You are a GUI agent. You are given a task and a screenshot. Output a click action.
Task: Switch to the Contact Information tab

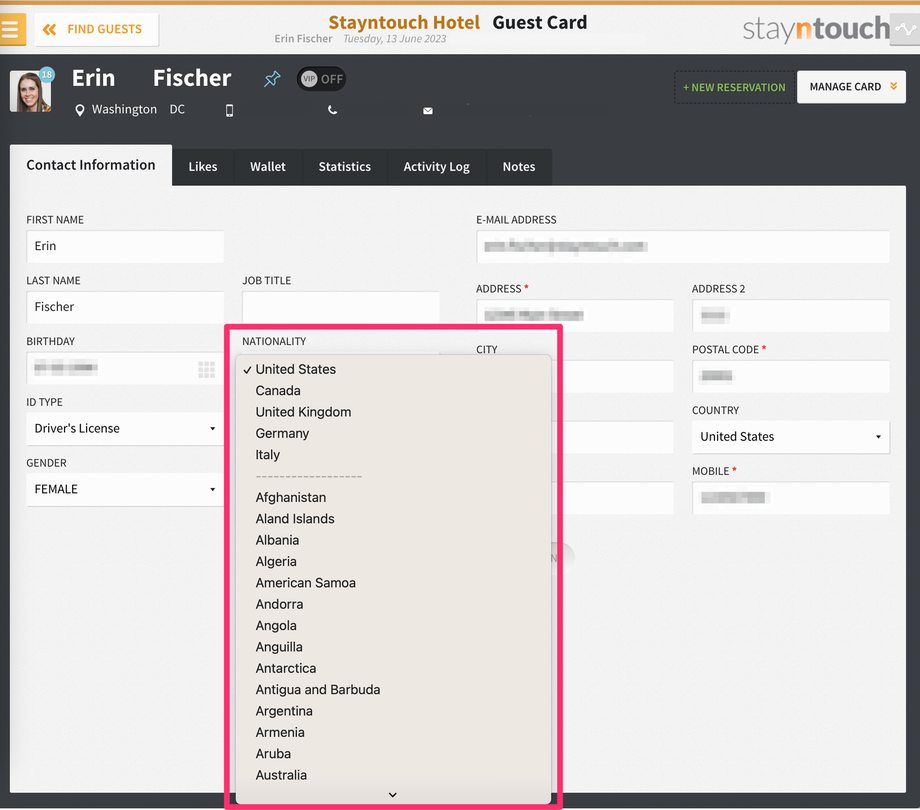pyautogui.click(x=91, y=165)
